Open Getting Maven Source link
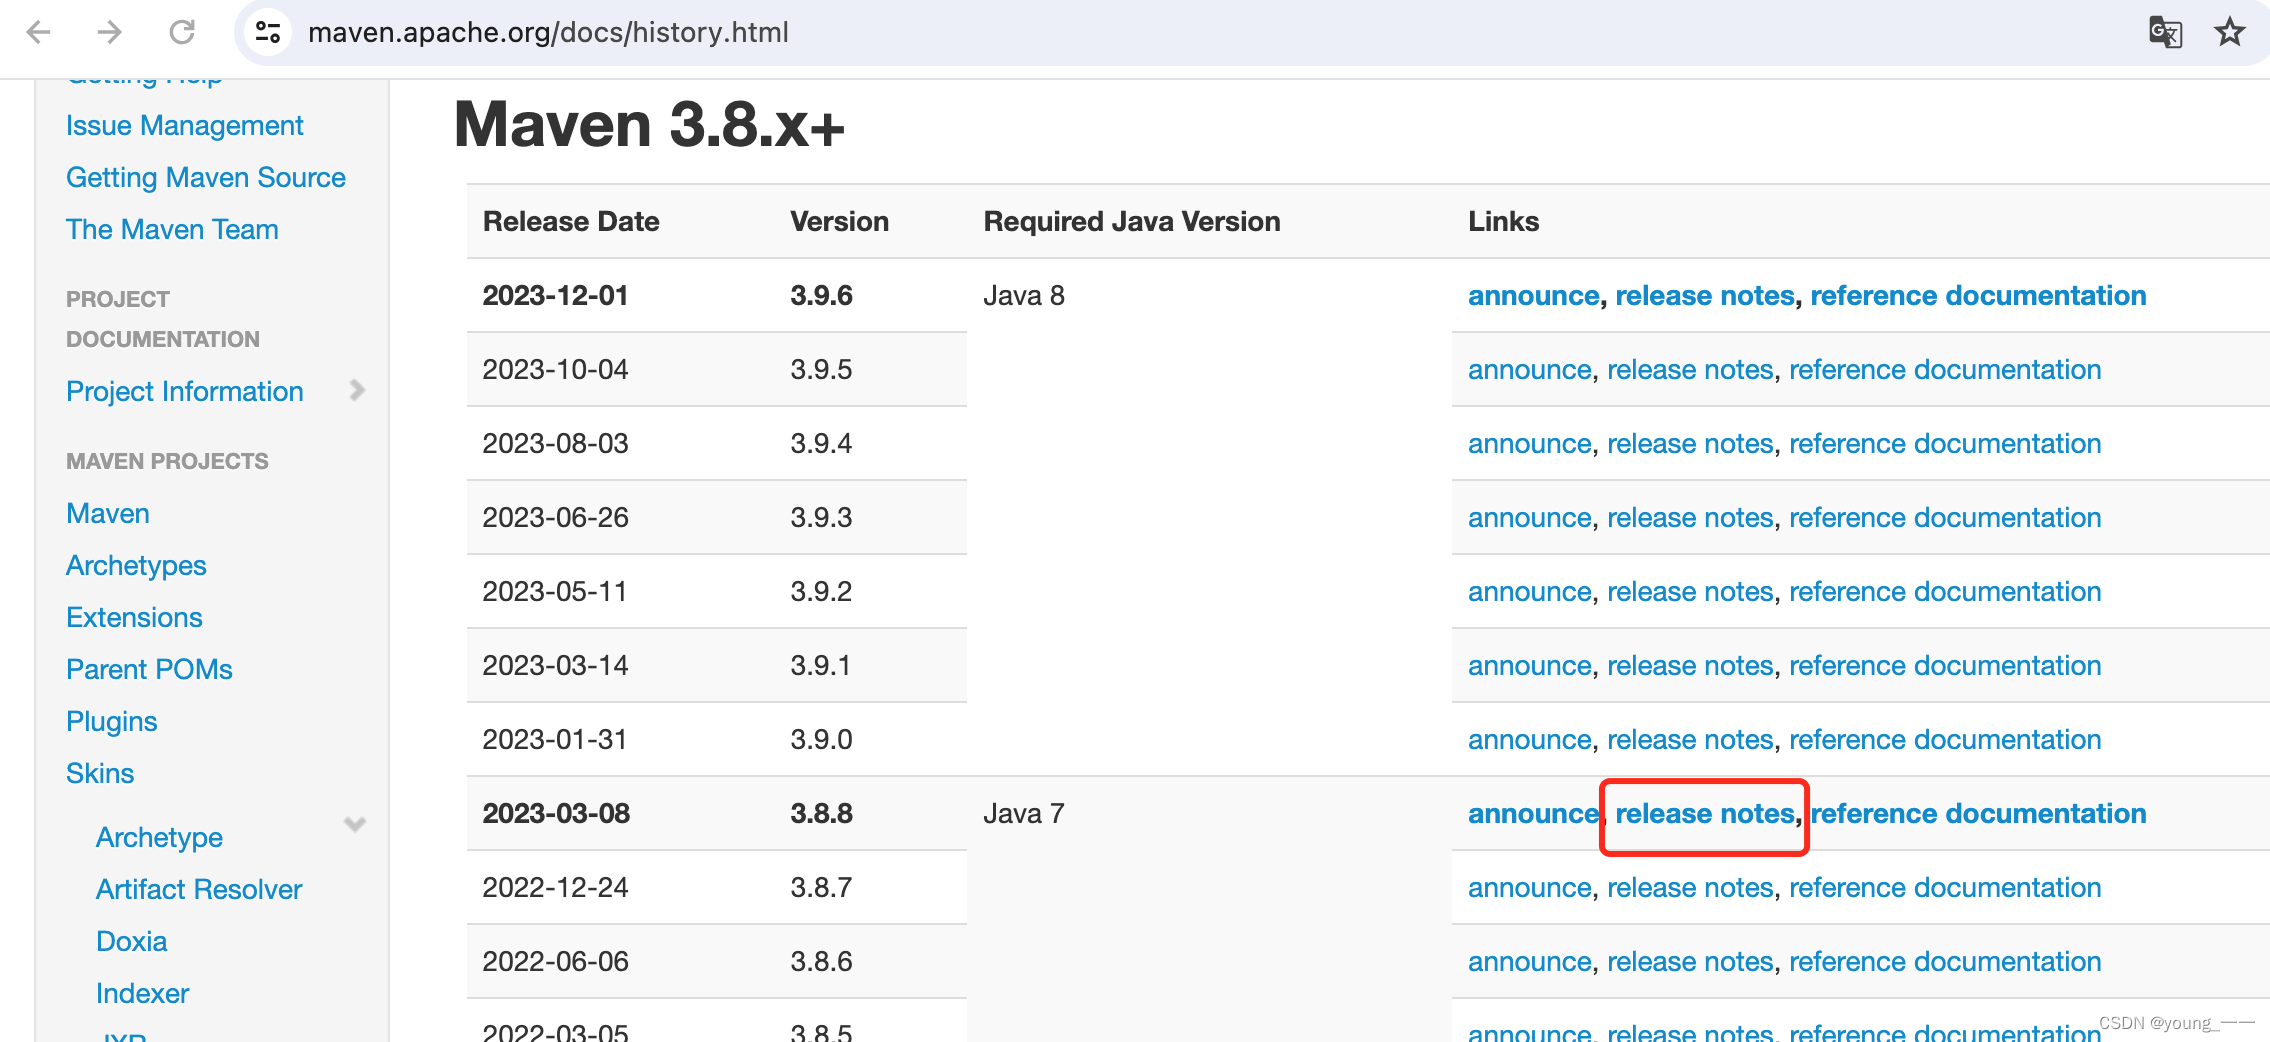This screenshot has height=1042, width=2270. [206, 177]
